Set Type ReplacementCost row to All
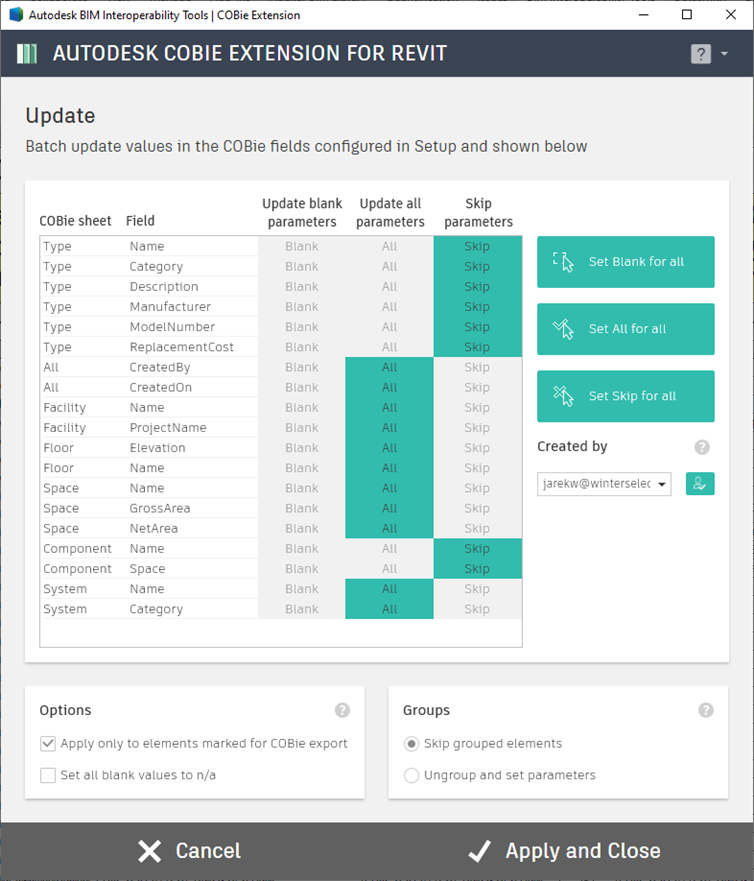This screenshot has height=881, width=754. [389, 347]
